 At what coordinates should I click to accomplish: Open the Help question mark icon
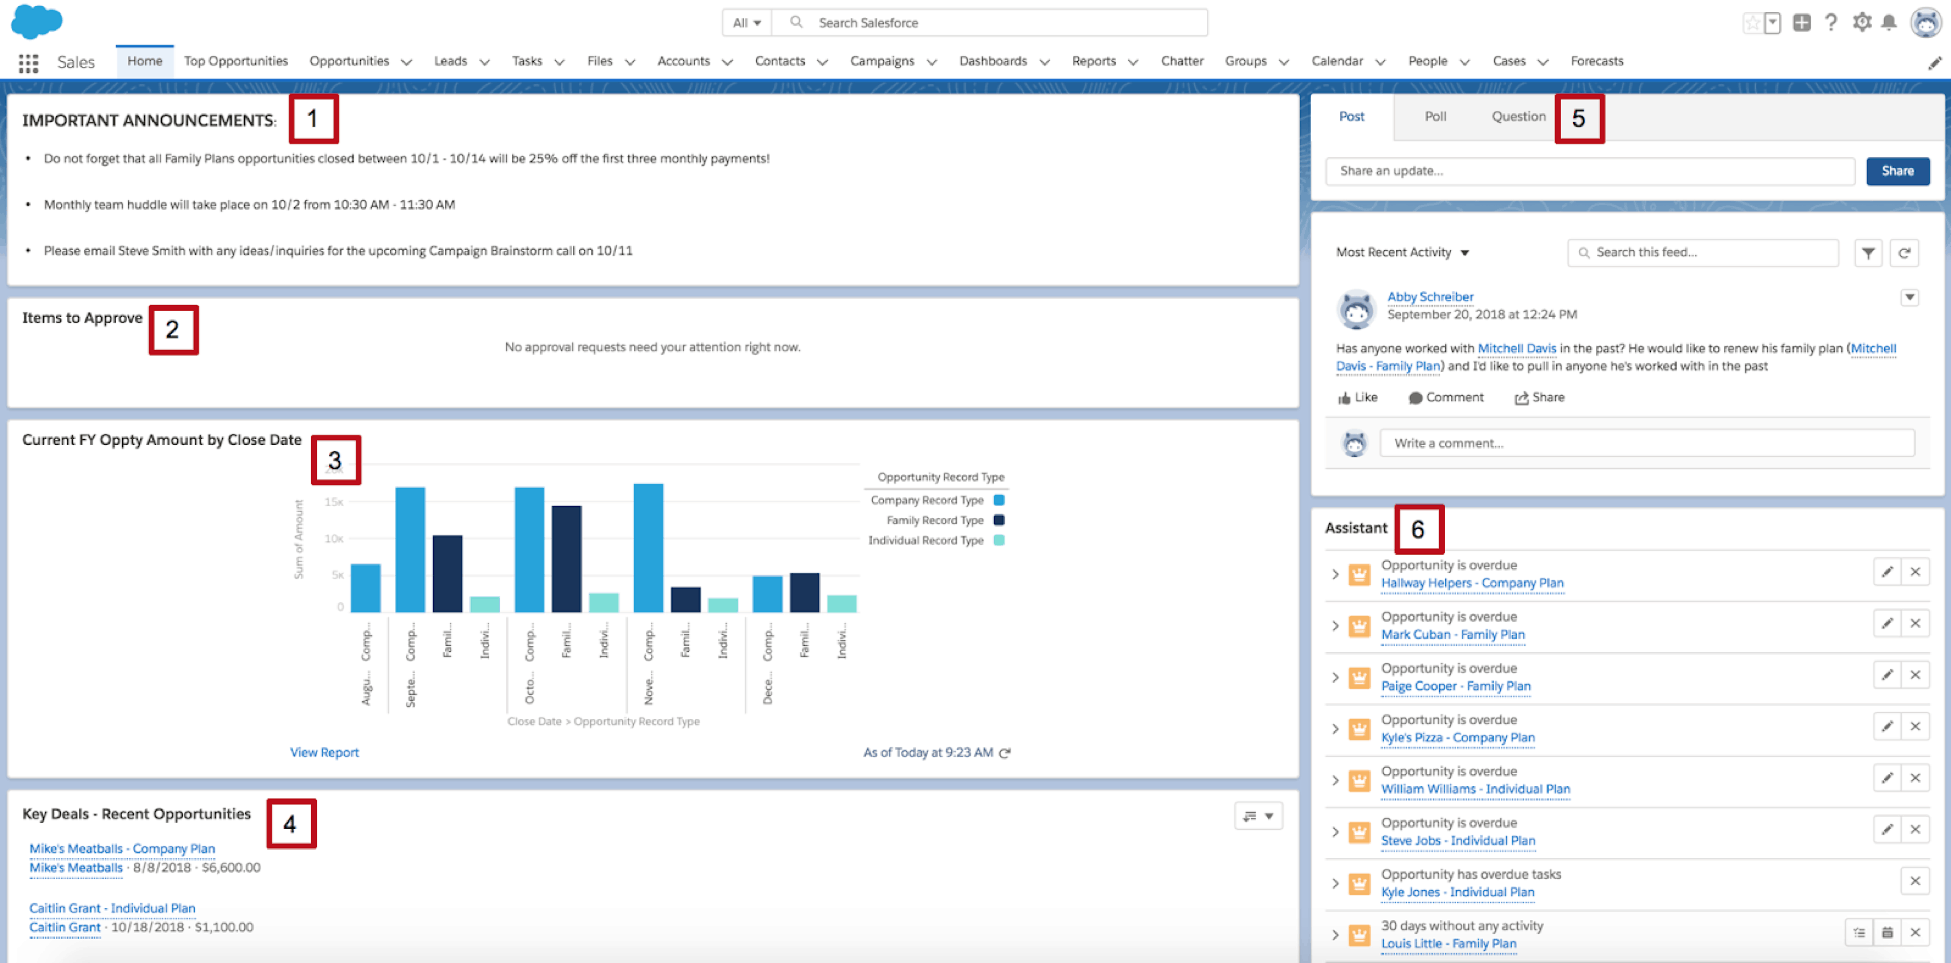[x=1831, y=22]
